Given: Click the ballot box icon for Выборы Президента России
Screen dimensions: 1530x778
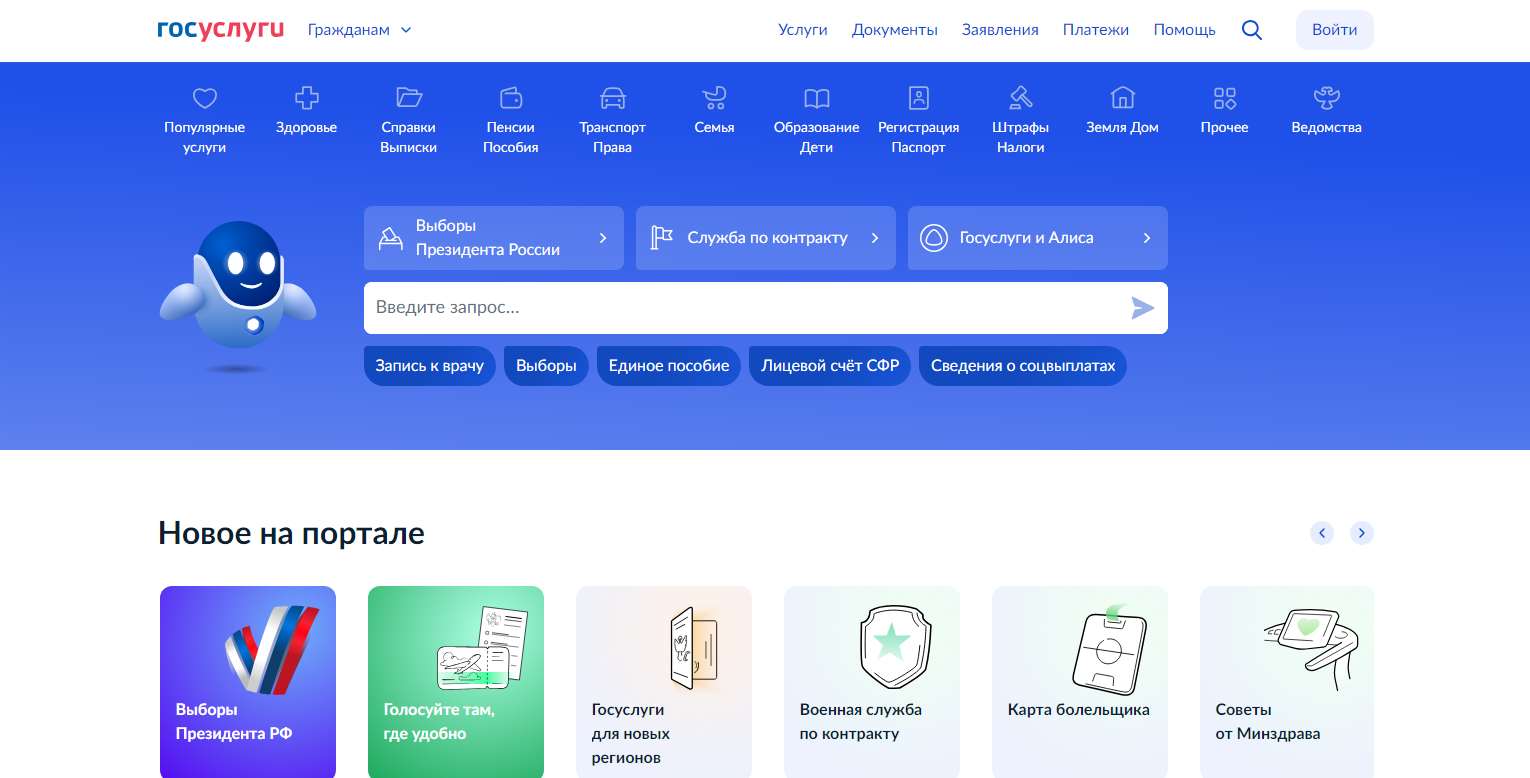Looking at the screenshot, I should (390, 238).
